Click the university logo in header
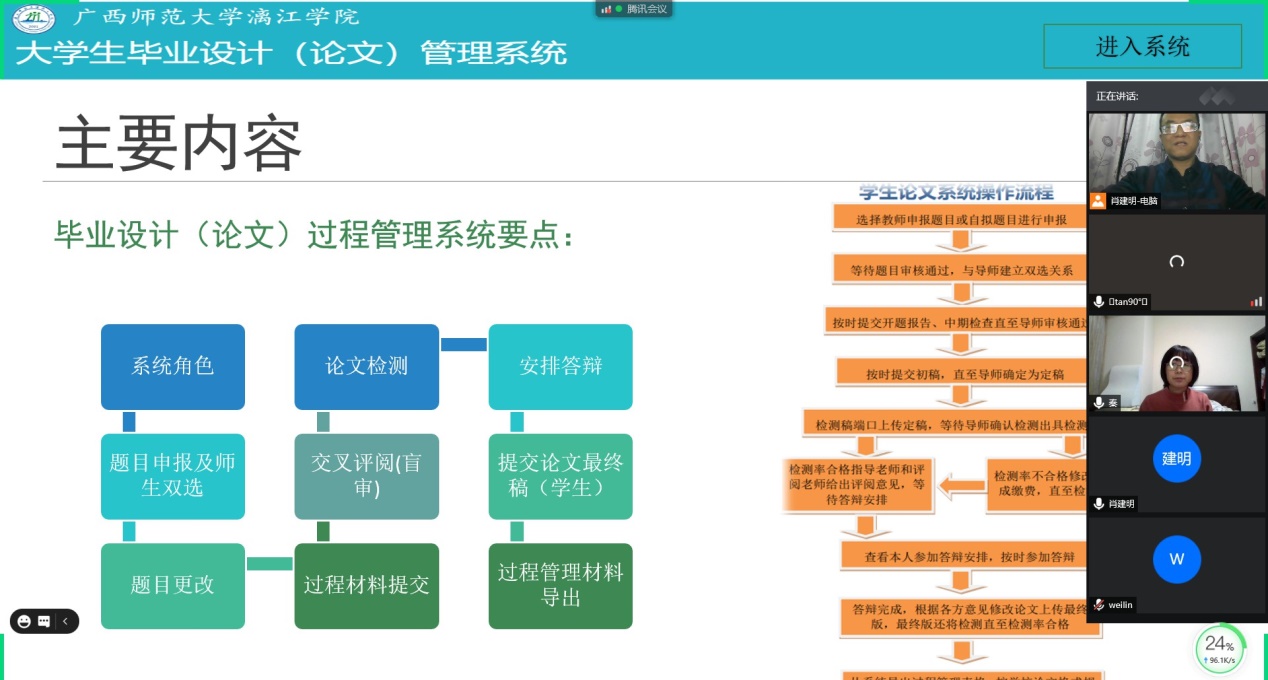Viewport: 1268px width, 680px height. (34, 18)
